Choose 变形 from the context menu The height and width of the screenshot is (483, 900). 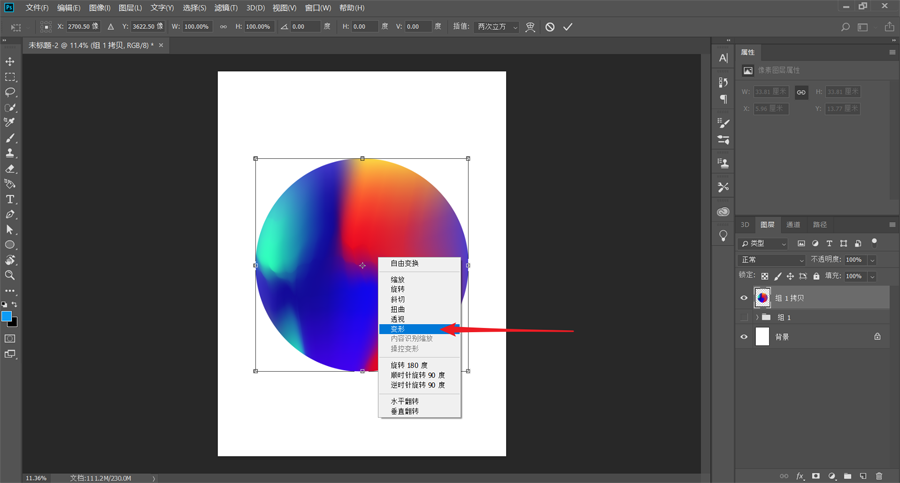coord(398,329)
